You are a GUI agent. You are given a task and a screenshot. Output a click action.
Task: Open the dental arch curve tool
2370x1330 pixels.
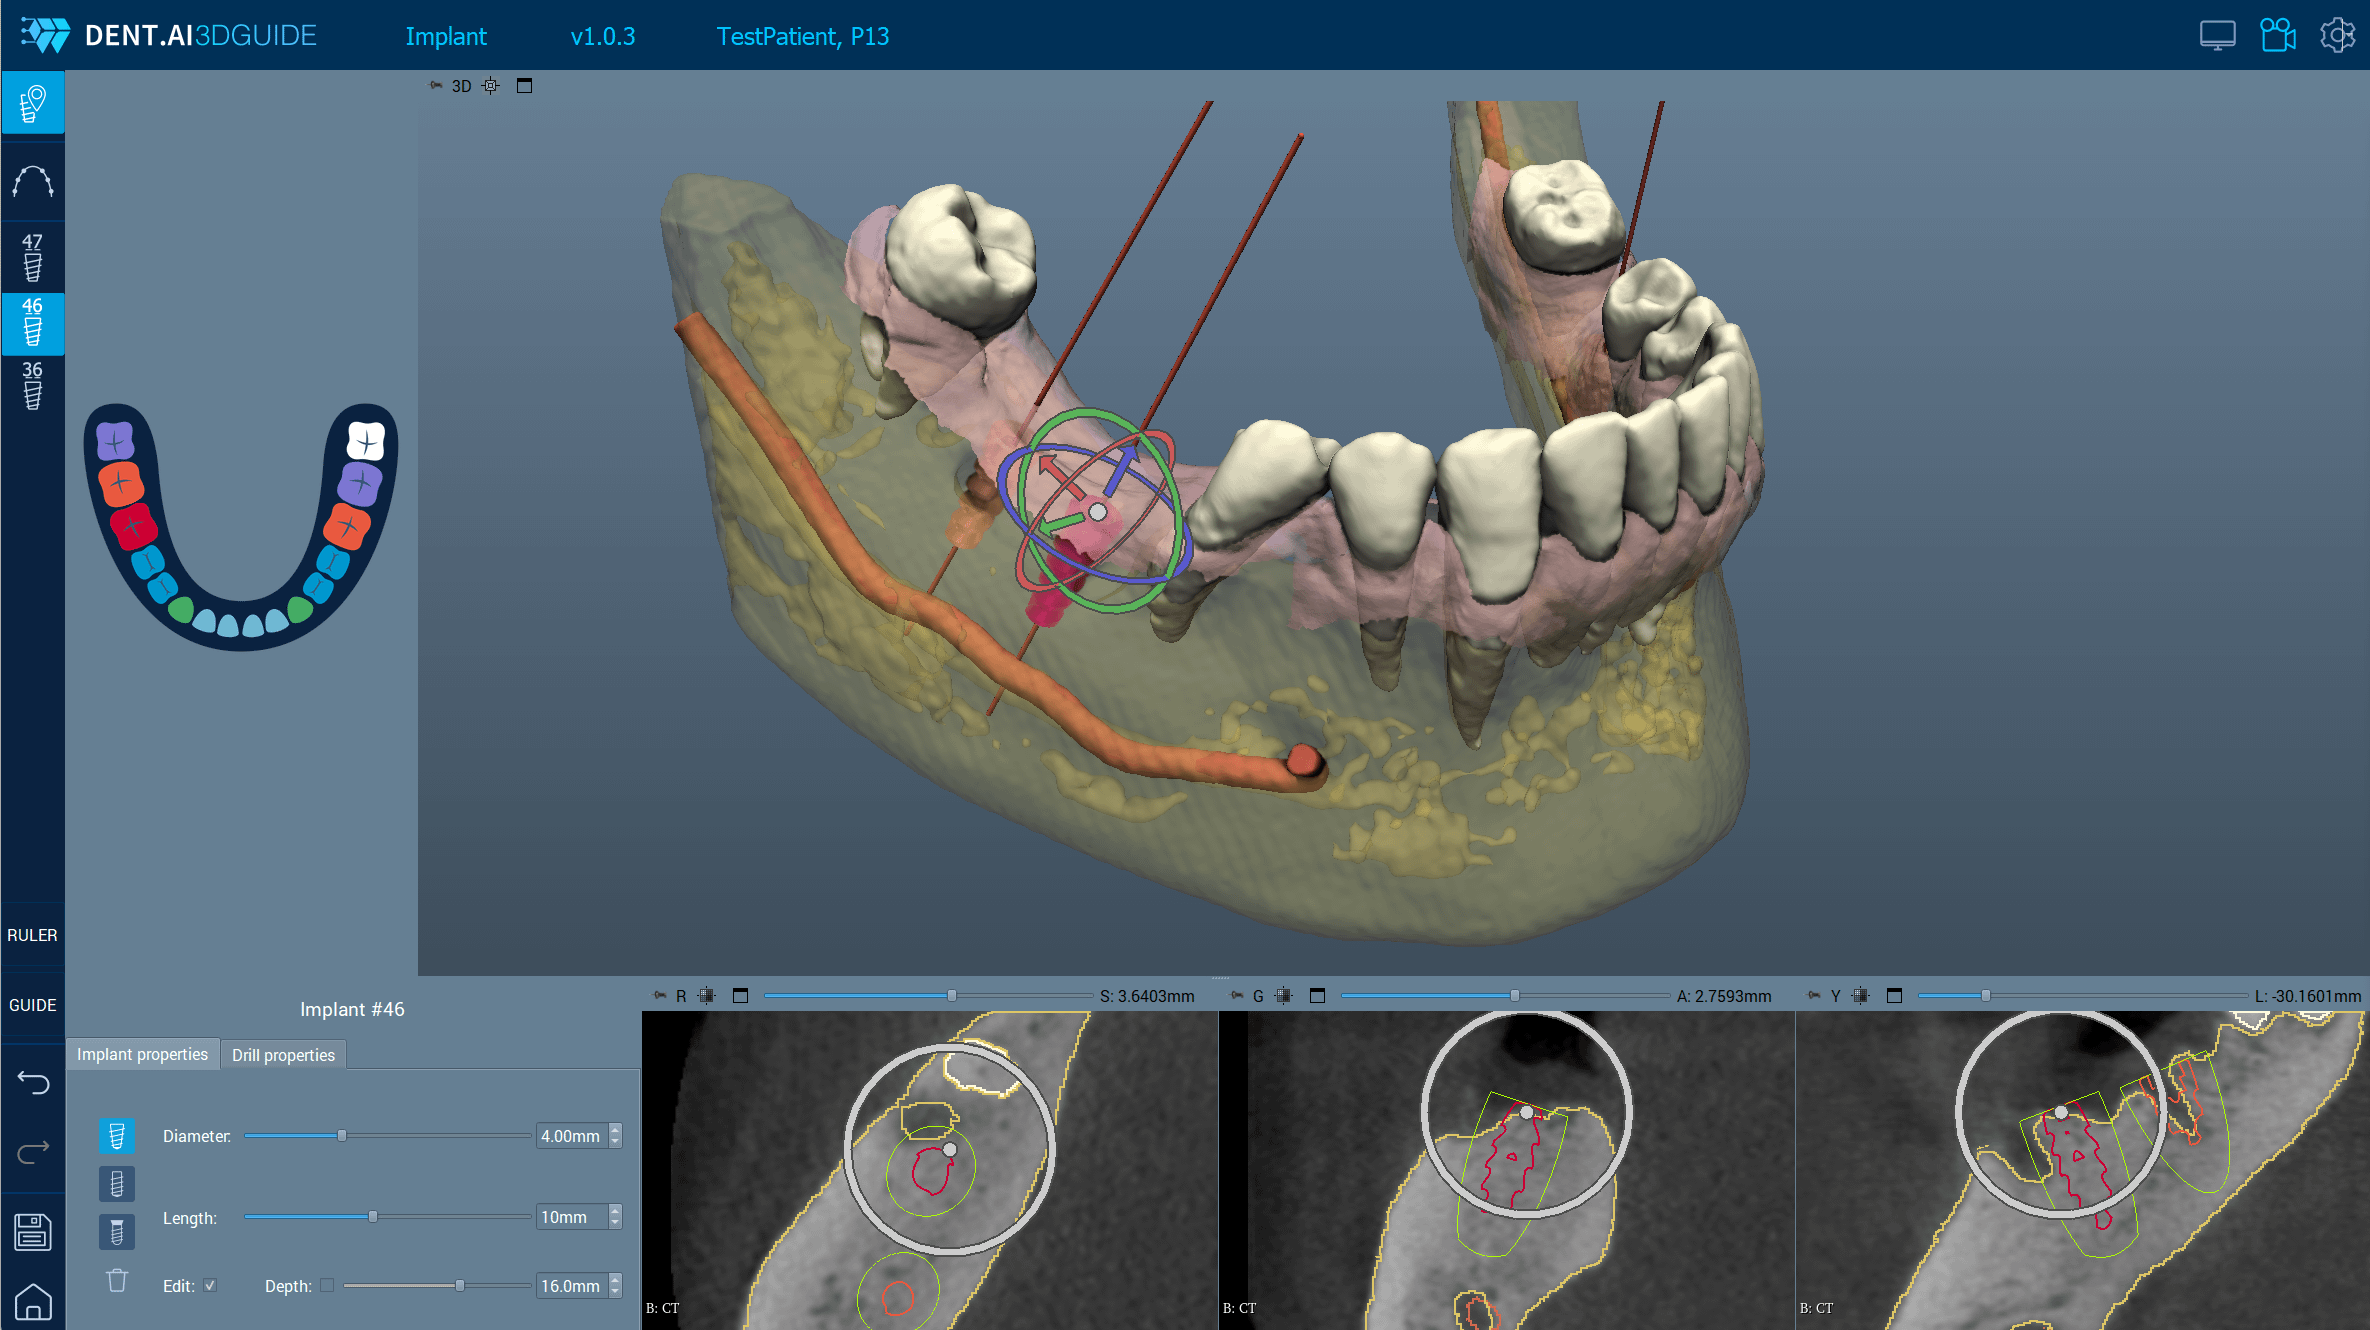tap(32, 182)
